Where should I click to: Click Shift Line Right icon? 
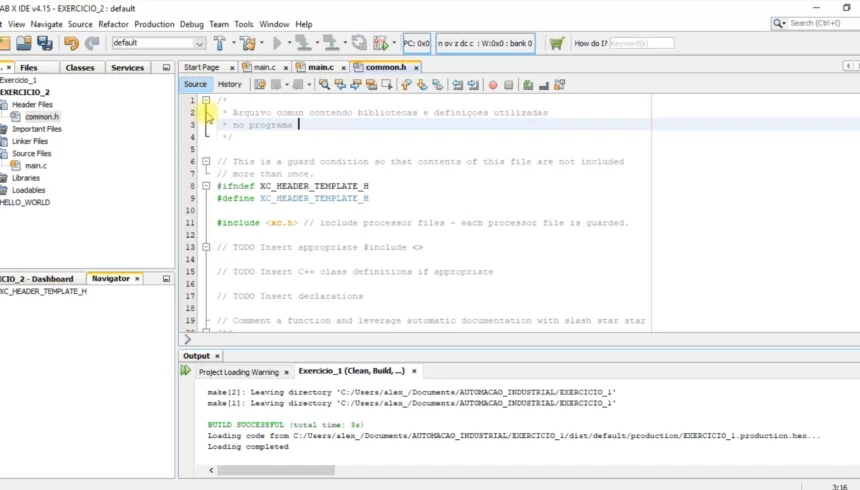click(x=473, y=85)
